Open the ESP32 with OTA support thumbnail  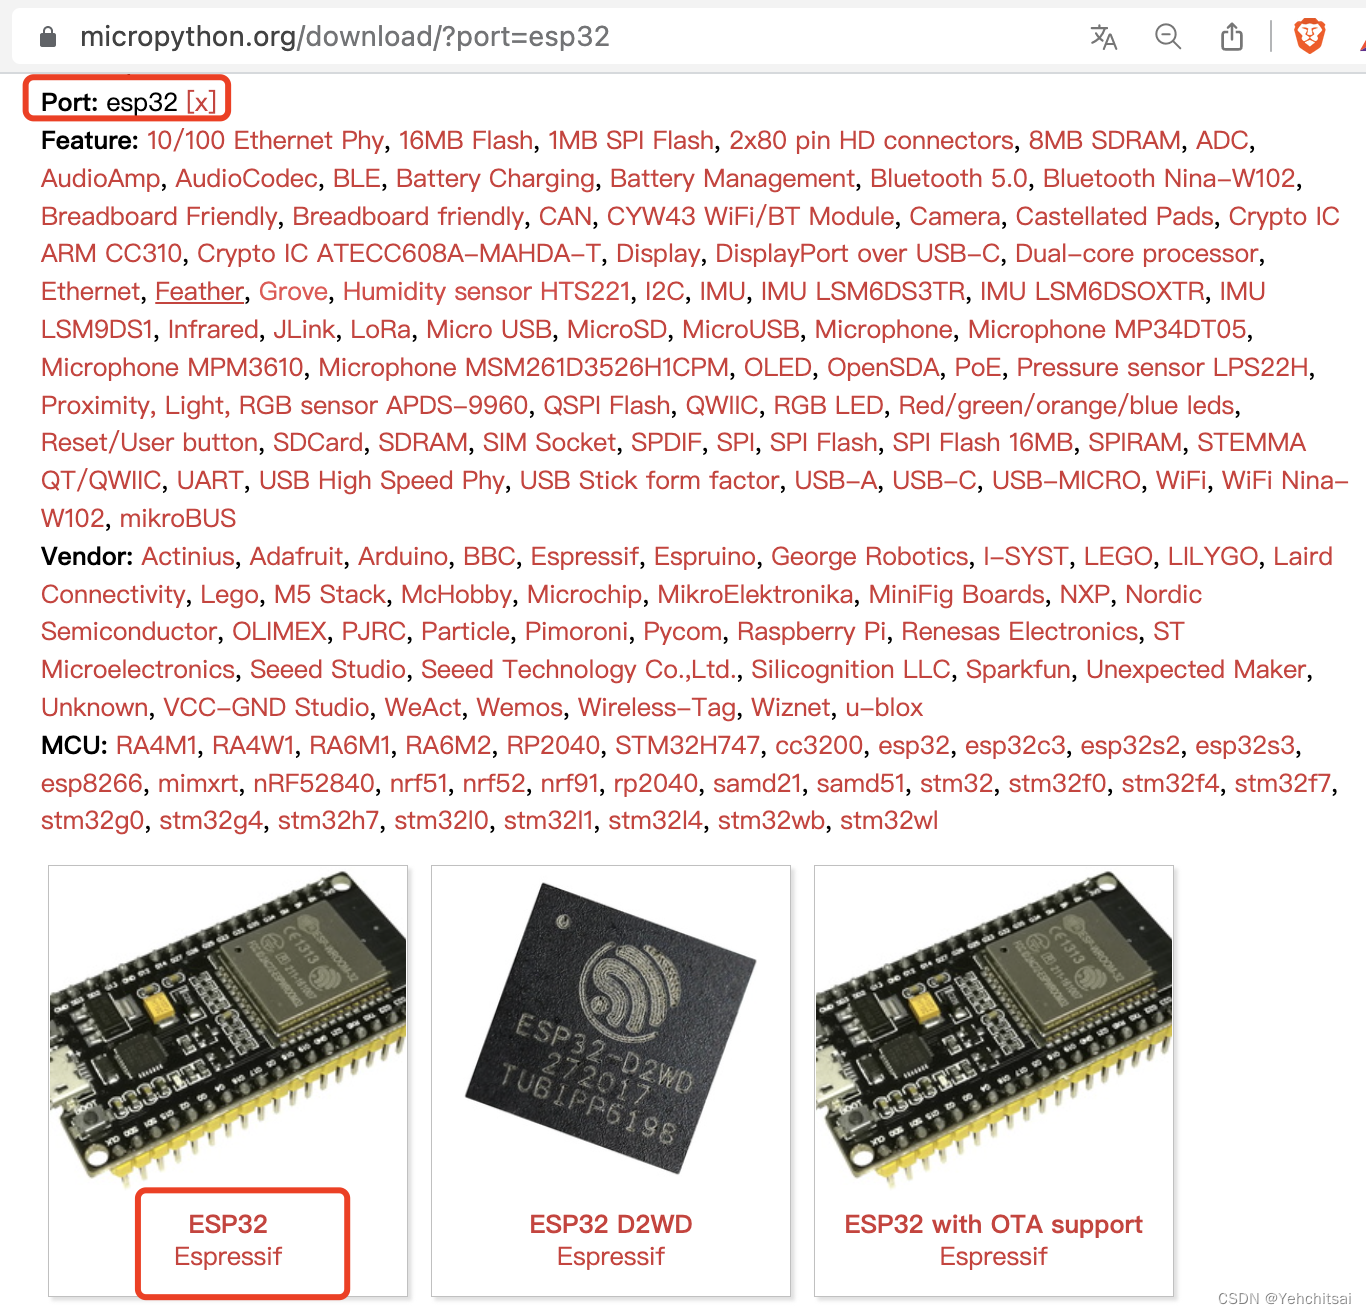[x=994, y=1030]
